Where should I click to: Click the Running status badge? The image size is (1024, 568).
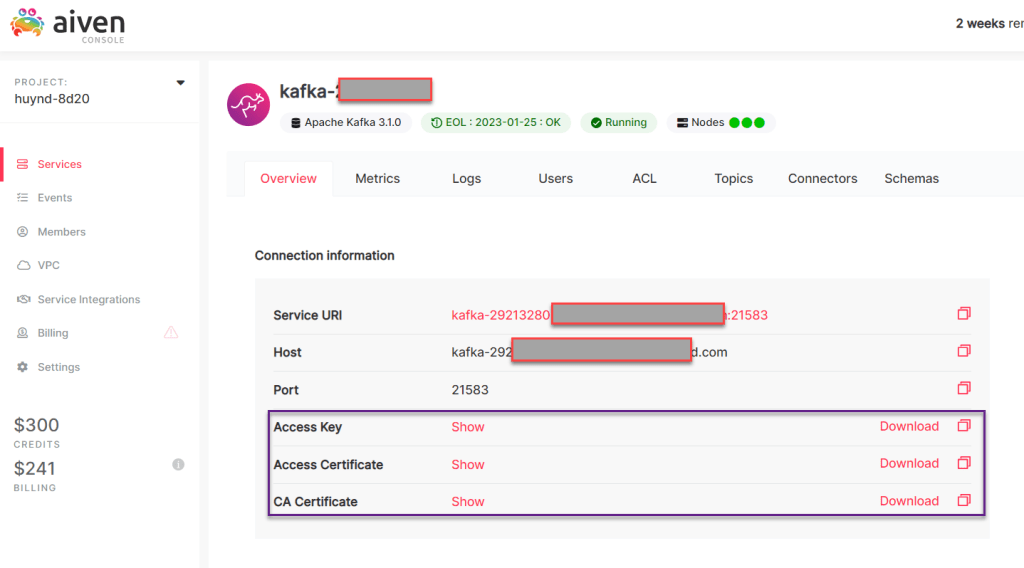tap(618, 123)
